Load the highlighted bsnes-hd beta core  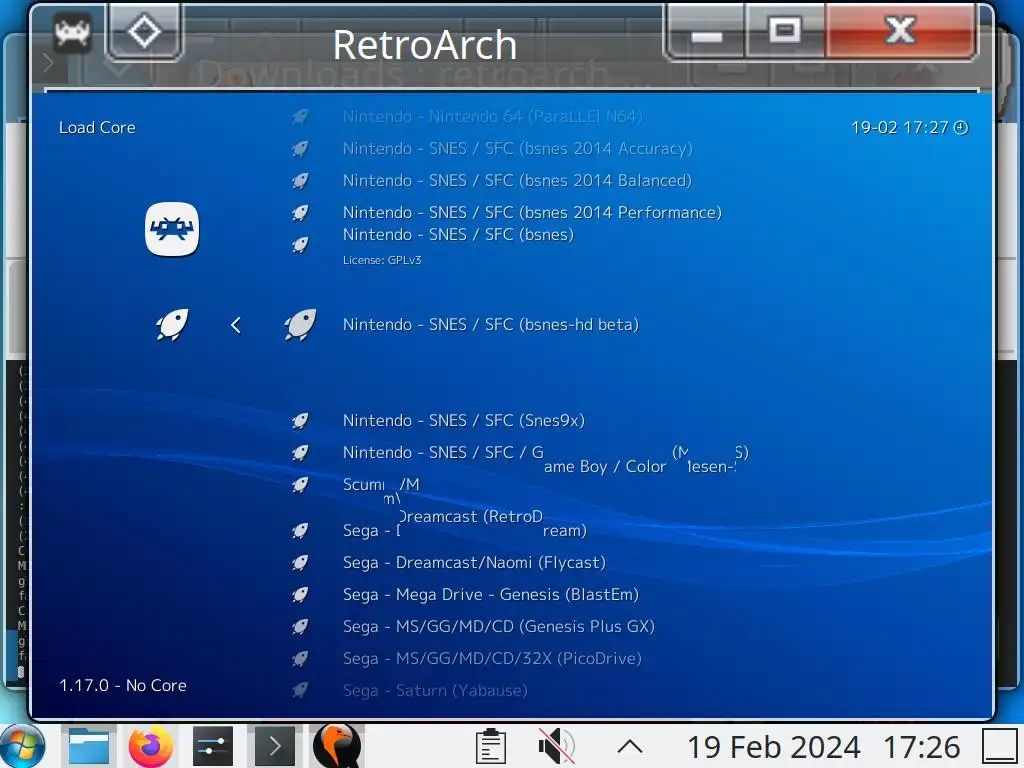tap(490, 325)
